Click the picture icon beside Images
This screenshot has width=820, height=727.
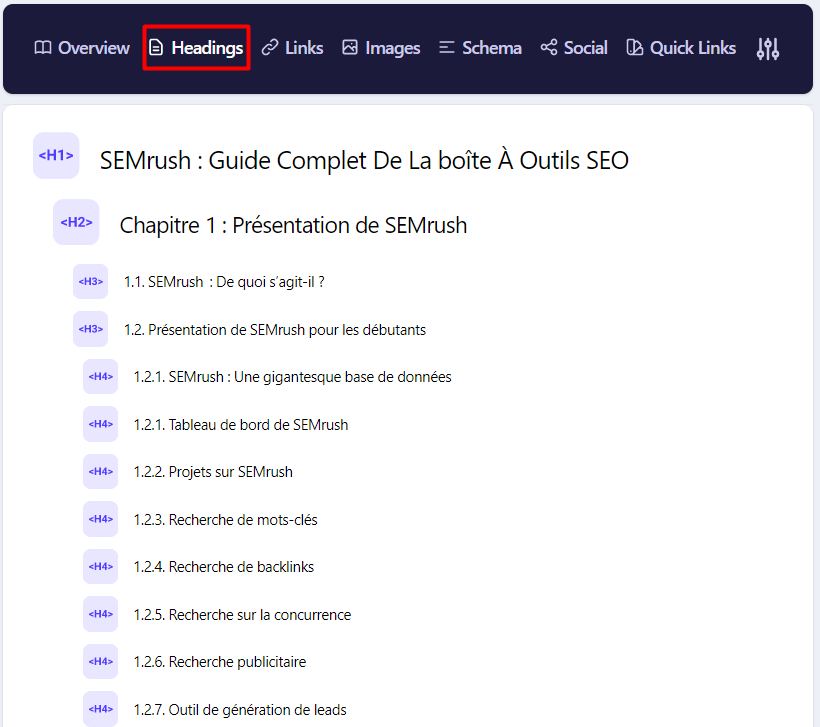point(350,48)
